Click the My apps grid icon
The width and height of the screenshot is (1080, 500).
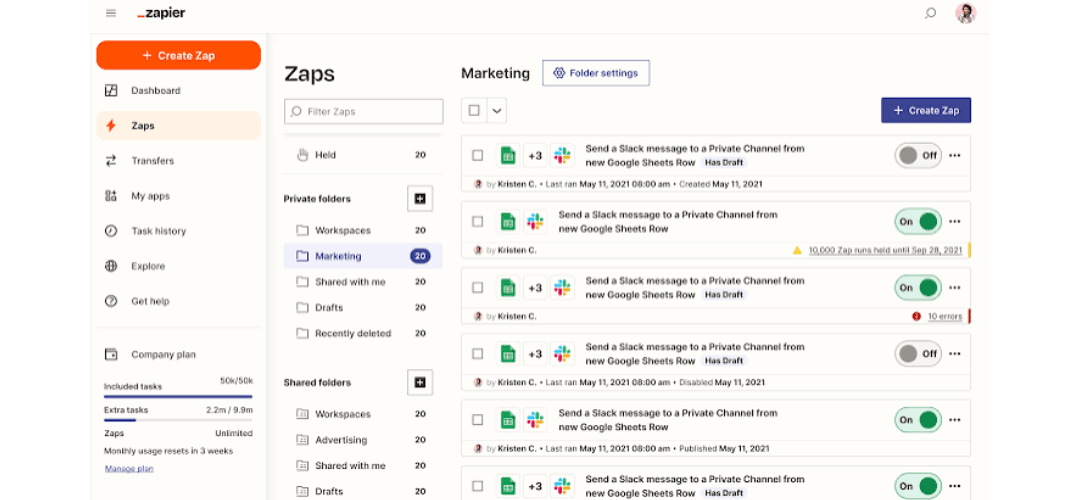(111, 196)
